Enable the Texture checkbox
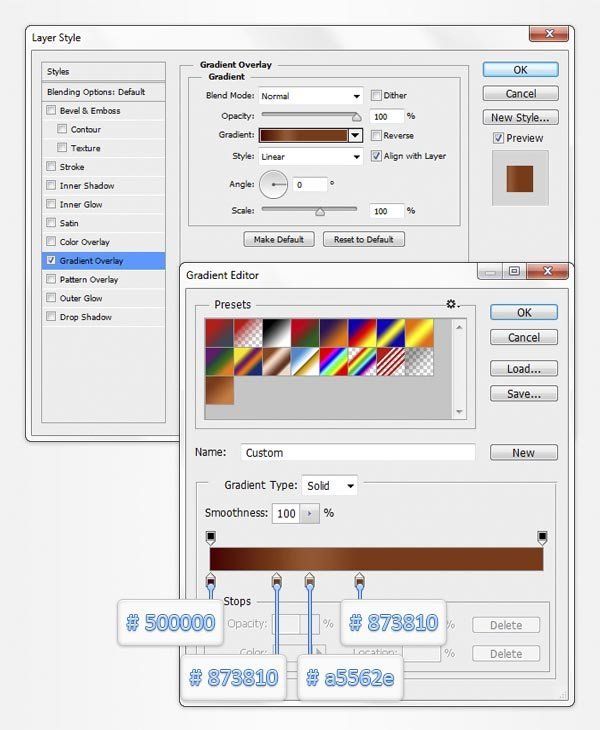 [x=62, y=148]
